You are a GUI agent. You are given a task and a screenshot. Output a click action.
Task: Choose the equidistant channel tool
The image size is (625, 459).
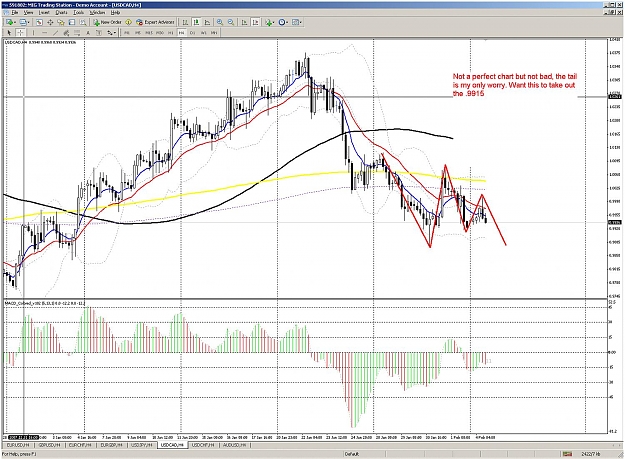pyautogui.click(x=66, y=33)
